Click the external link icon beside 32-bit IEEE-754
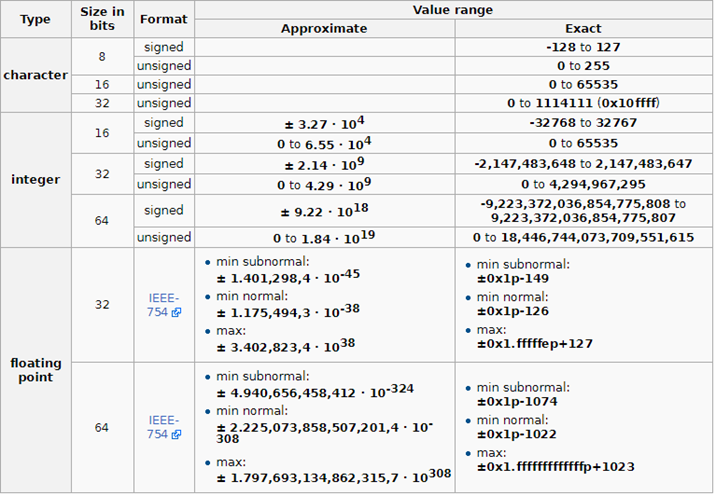The image size is (716, 496). point(176,312)
